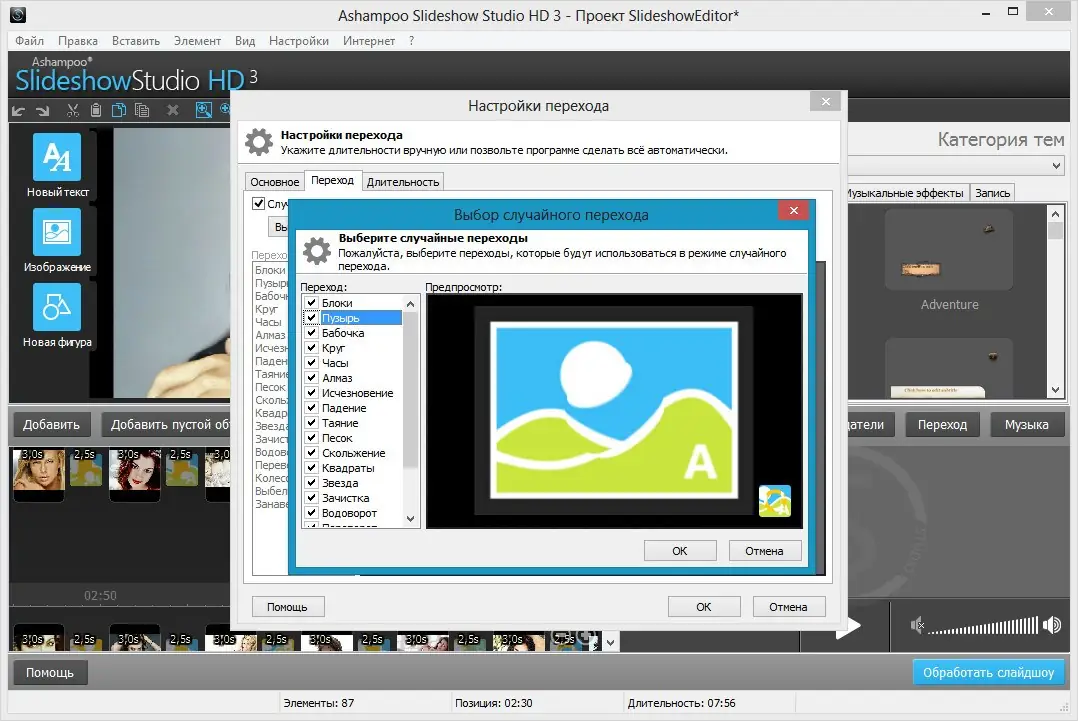This screenshot has height=721, width=1078.
Task: Delete element with the X toolbar icon
Action: coord(173,110)
